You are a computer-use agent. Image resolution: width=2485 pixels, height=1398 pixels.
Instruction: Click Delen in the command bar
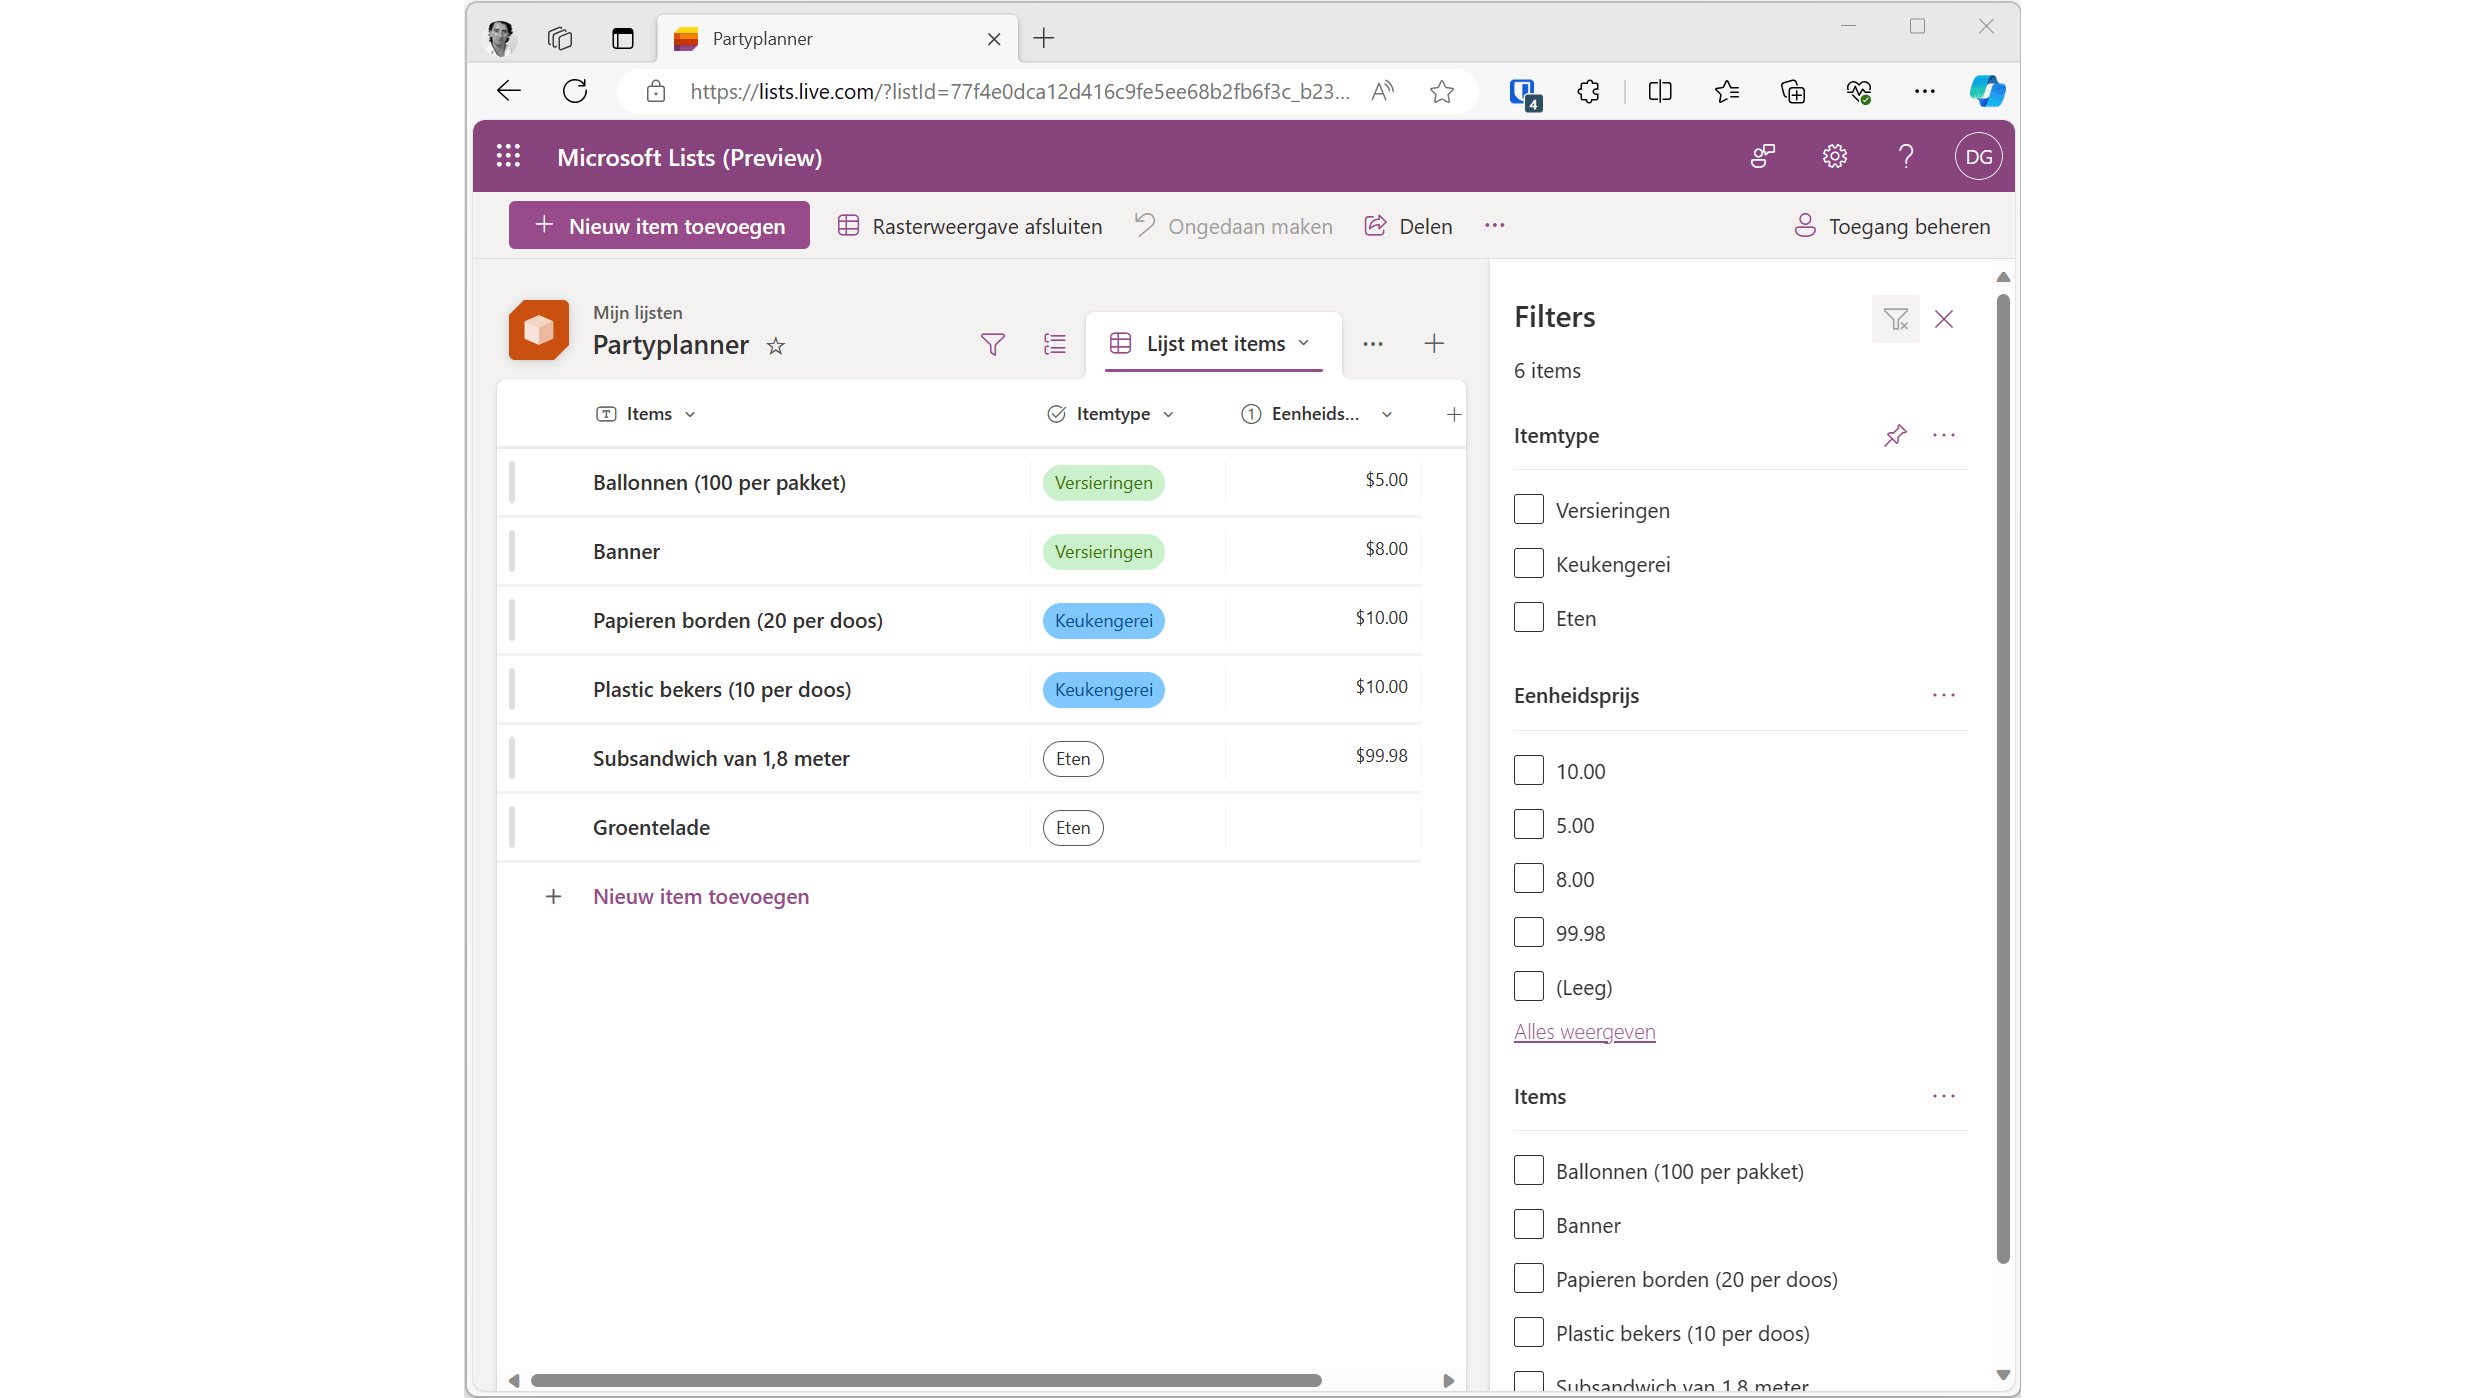click(1408, 226)
